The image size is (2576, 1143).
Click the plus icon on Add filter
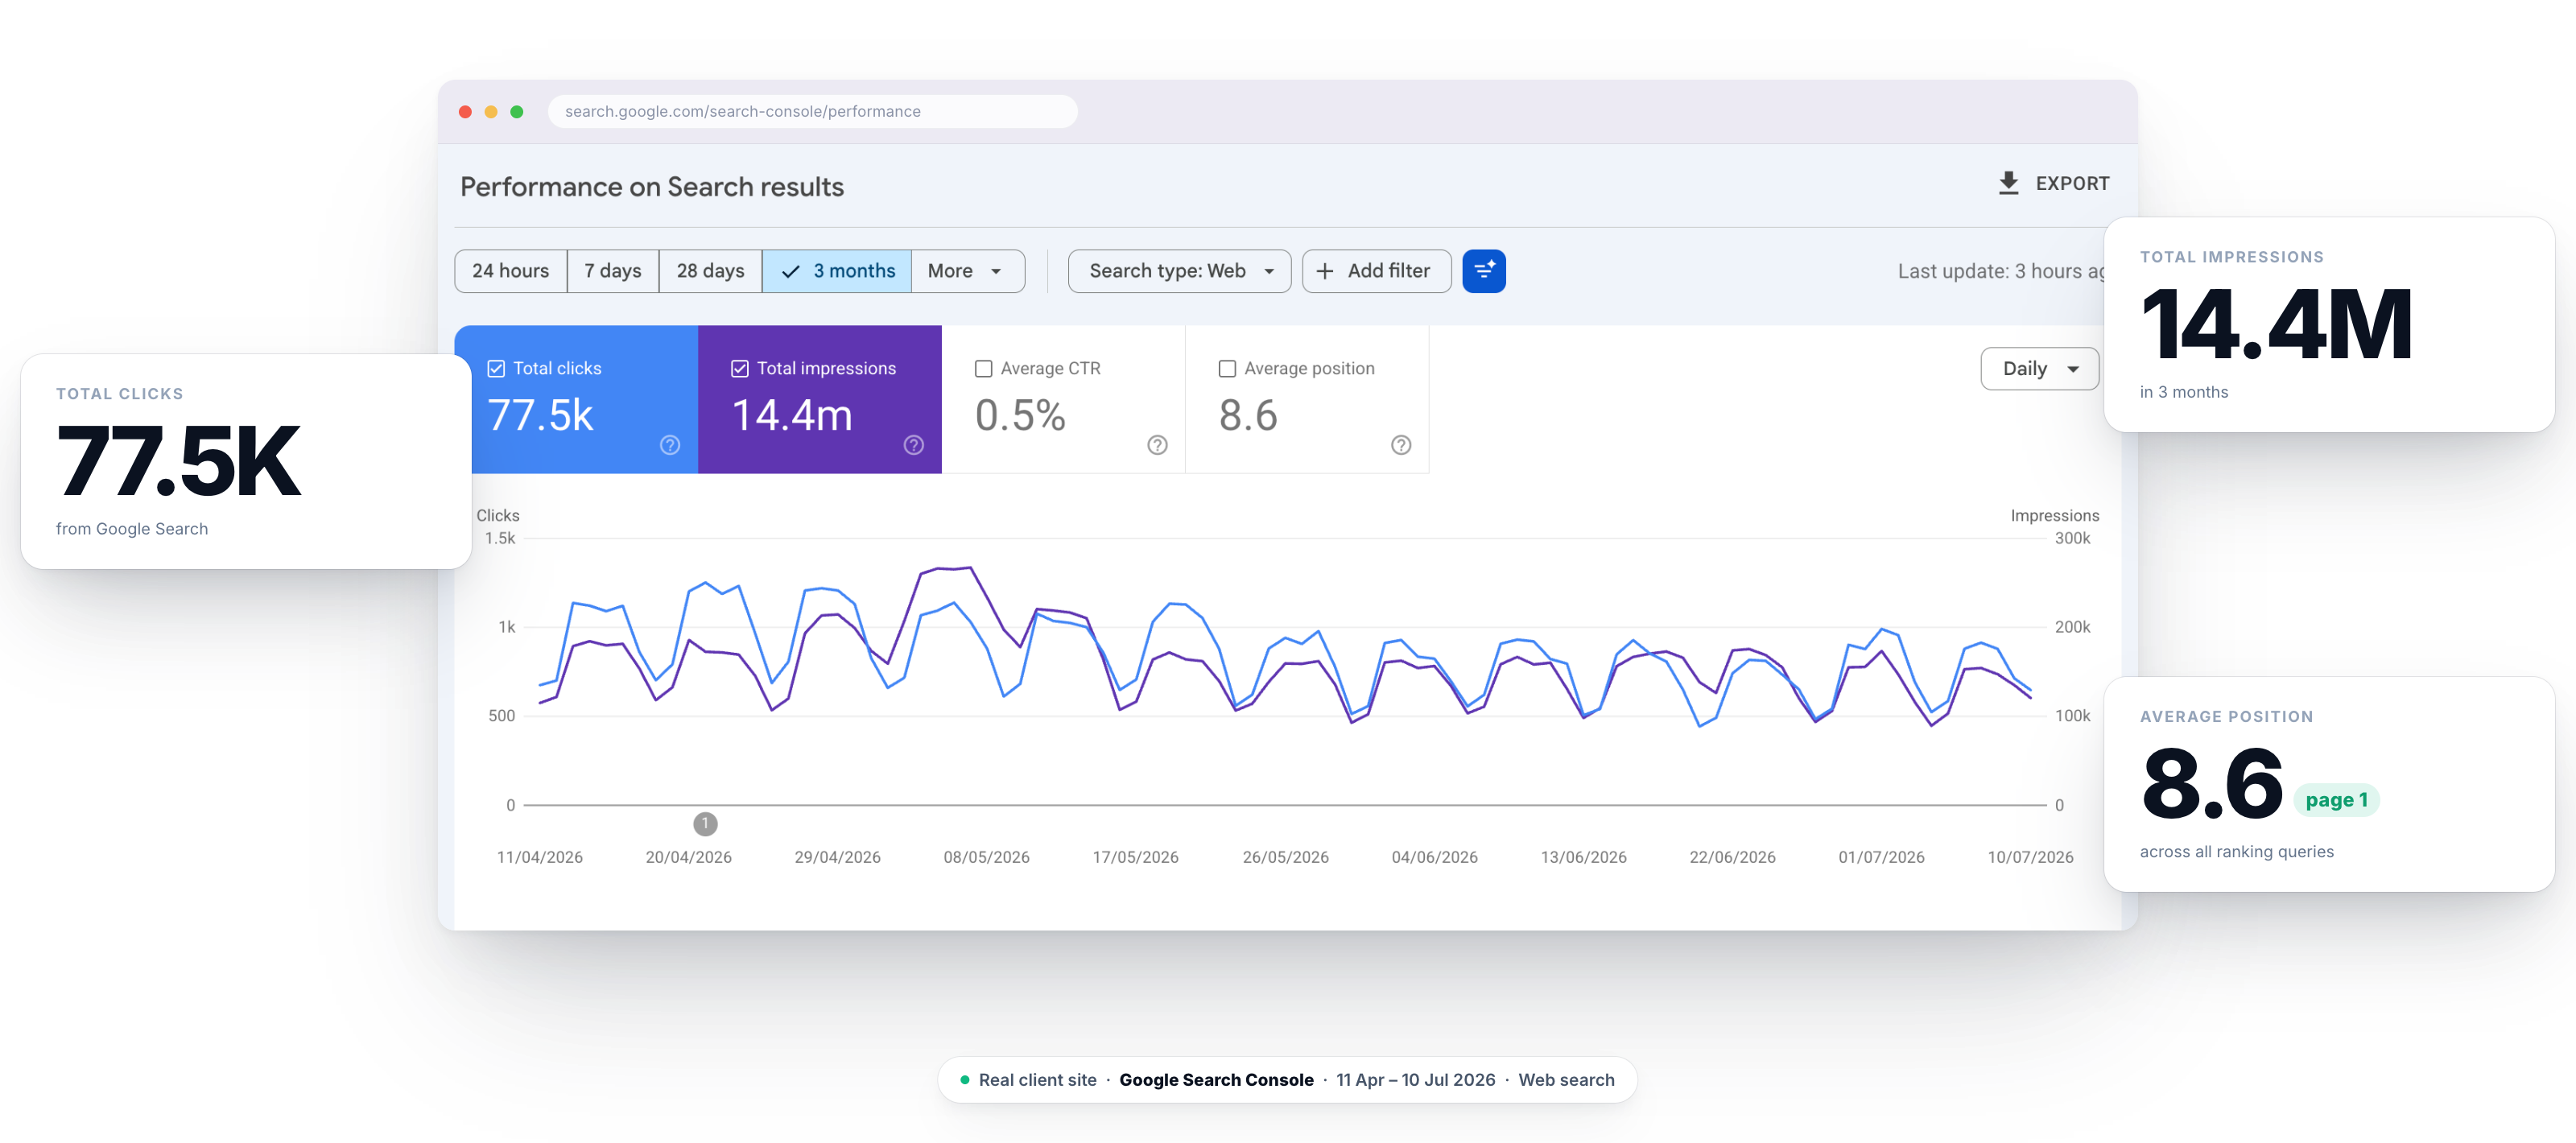[1325, 271]
